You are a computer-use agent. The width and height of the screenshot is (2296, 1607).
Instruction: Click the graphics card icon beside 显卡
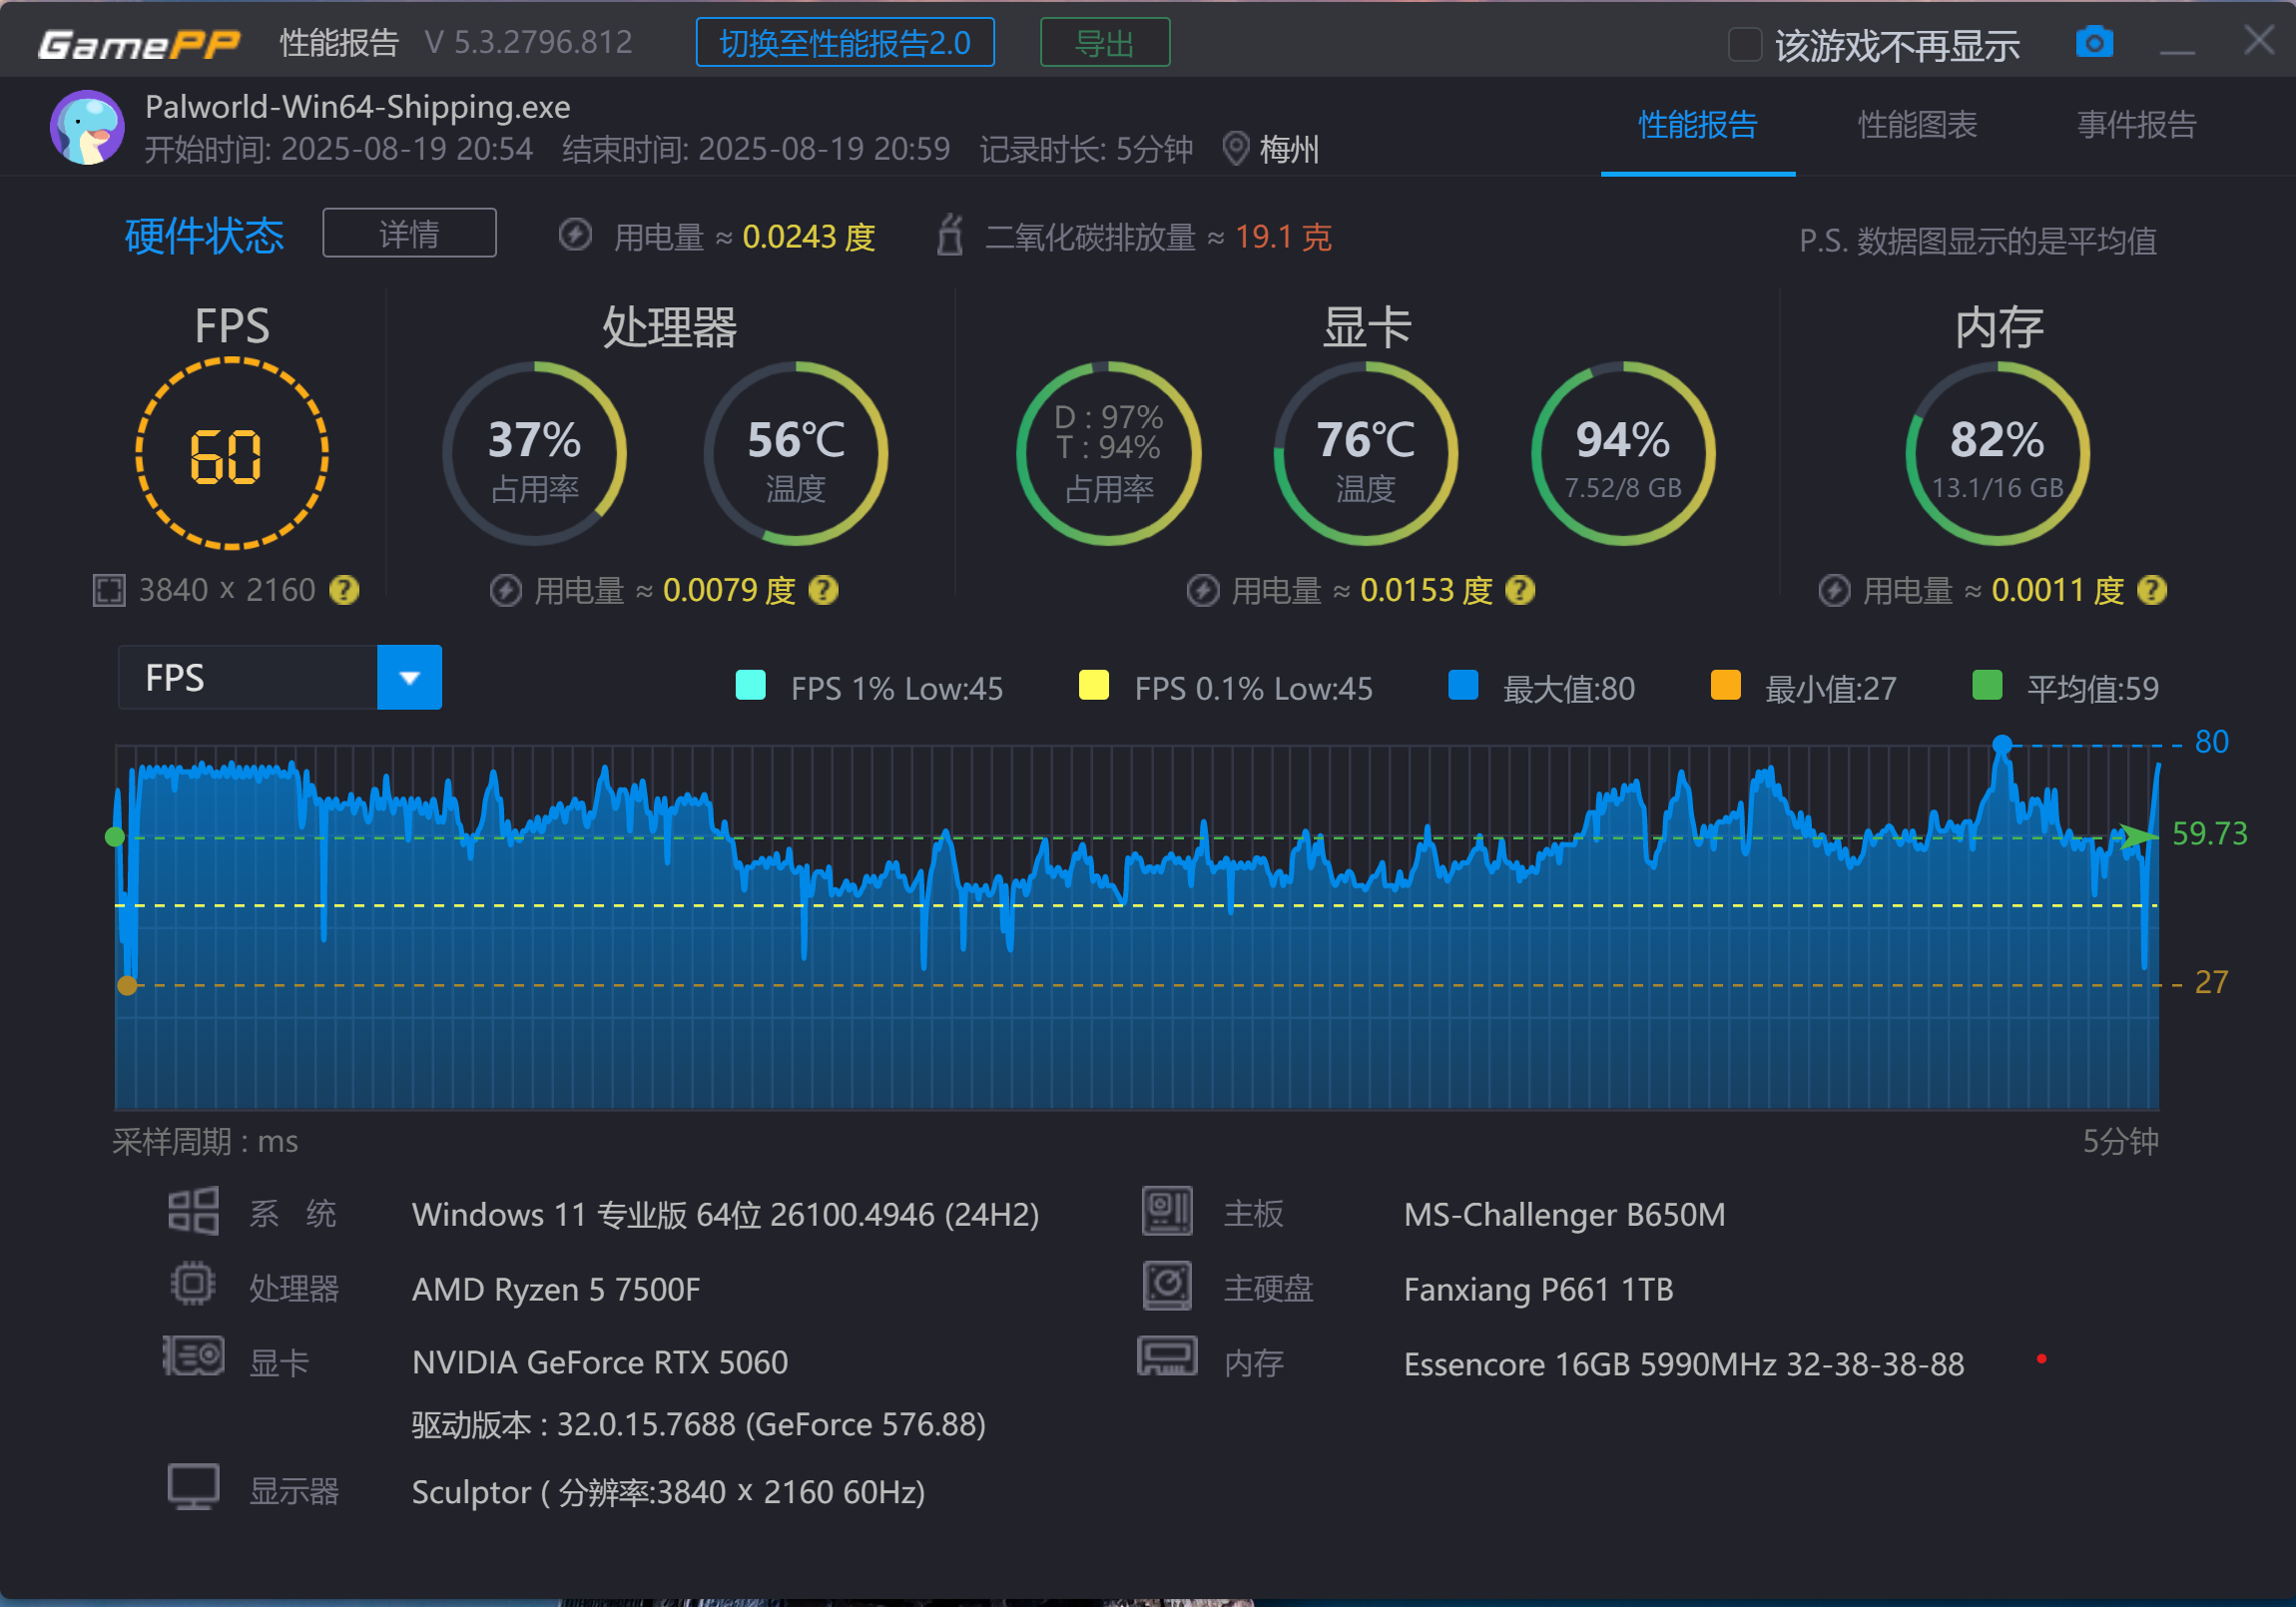click(x=193, y=1356)
